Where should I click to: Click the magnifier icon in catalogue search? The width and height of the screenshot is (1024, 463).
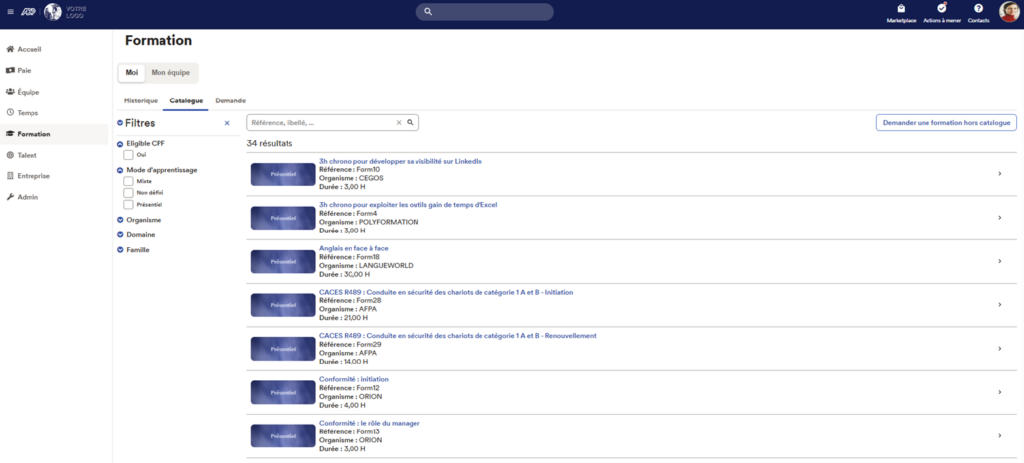click(410, 122)
